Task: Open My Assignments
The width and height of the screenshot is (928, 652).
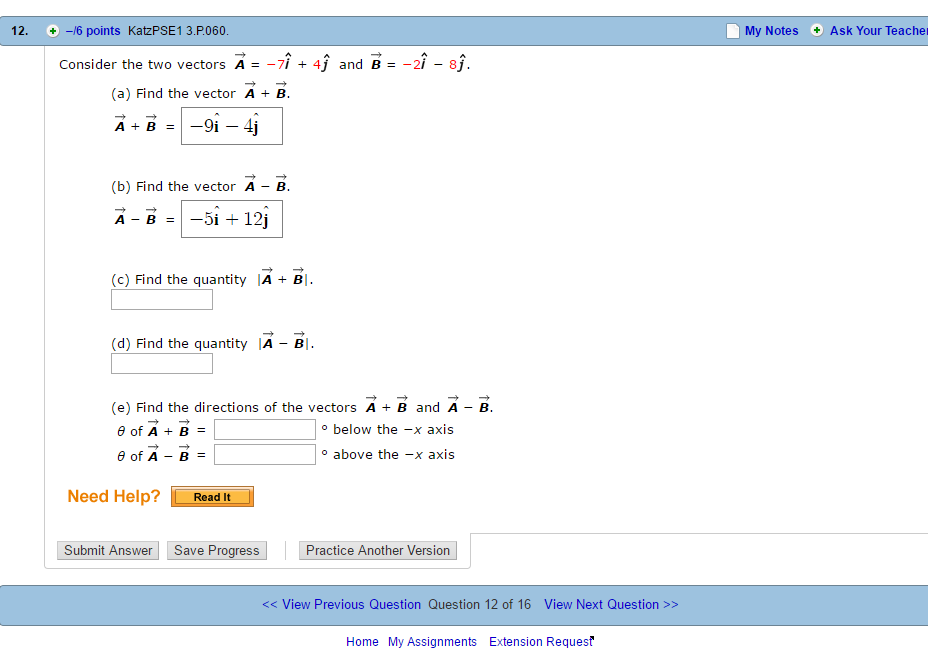Action: click(x=432, y=641)
